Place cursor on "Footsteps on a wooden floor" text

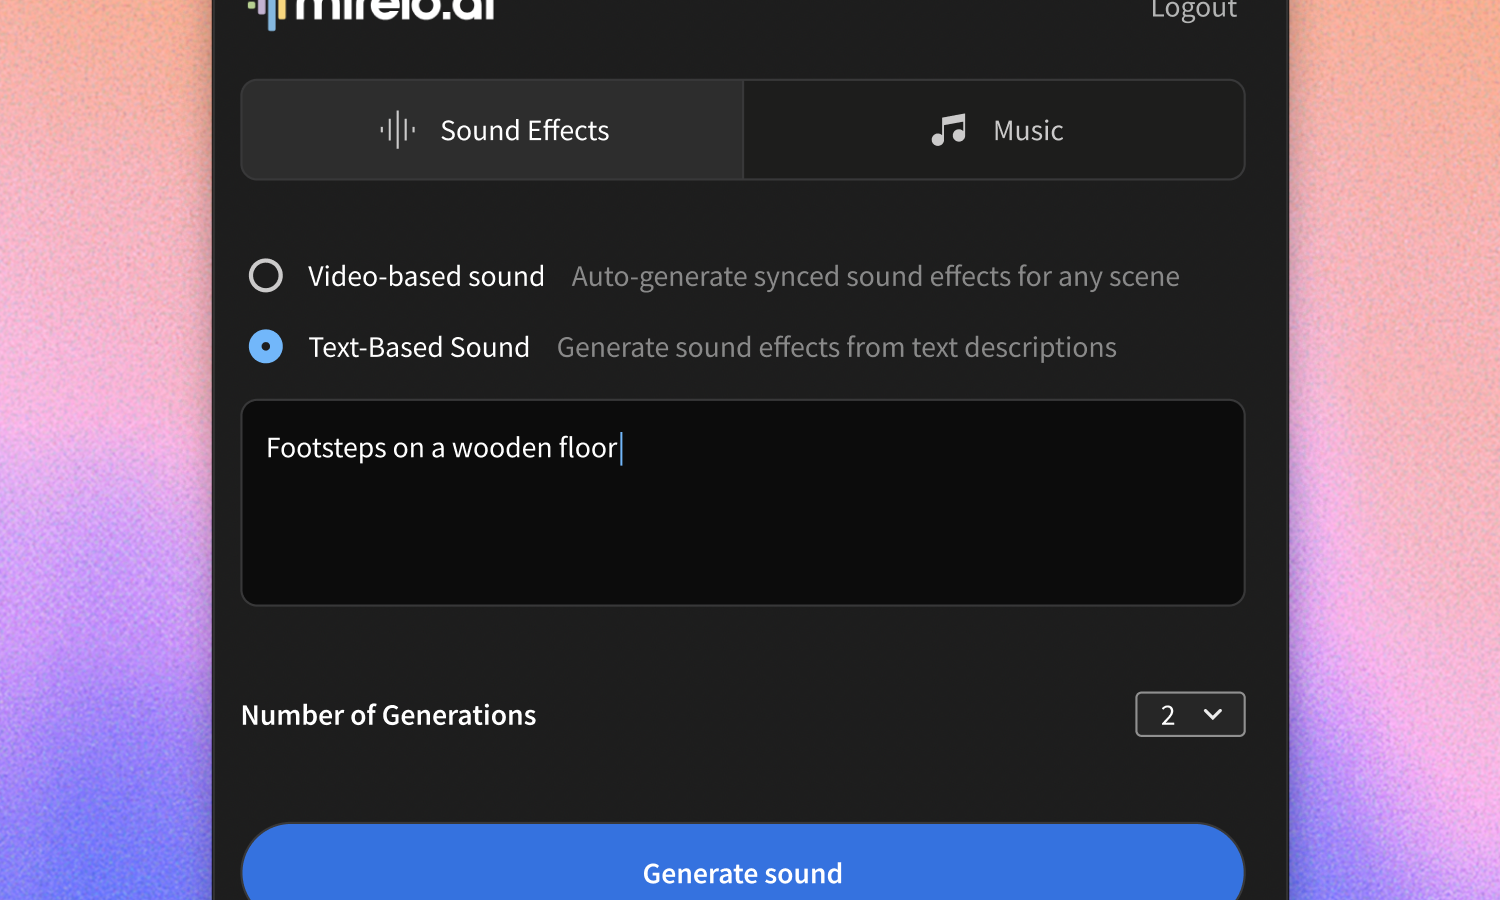tap(441, 448)
